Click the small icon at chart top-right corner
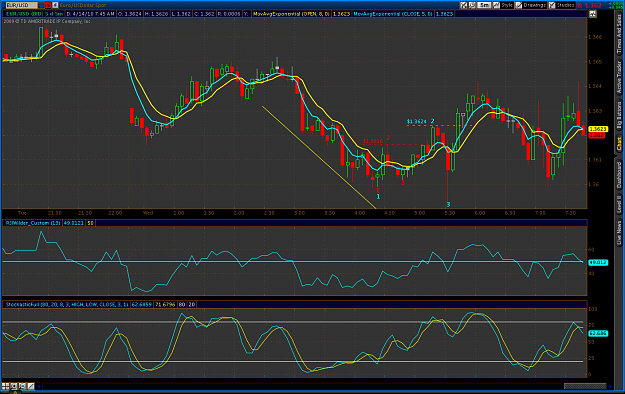Image resolution: width=625 pixels, height=394 pixels. click(x=593, y=14)
